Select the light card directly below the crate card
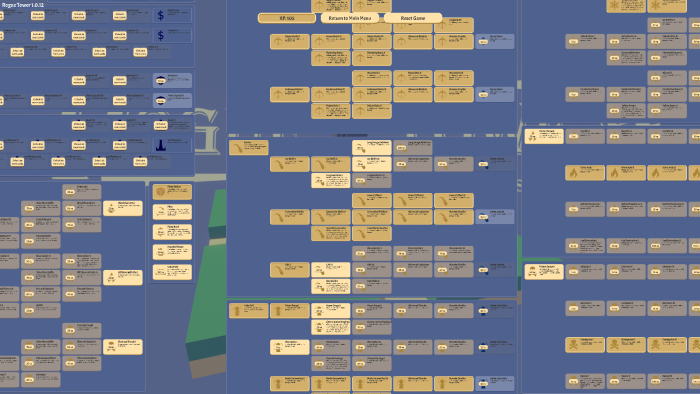The image size is (700, 394). [172, 212]
